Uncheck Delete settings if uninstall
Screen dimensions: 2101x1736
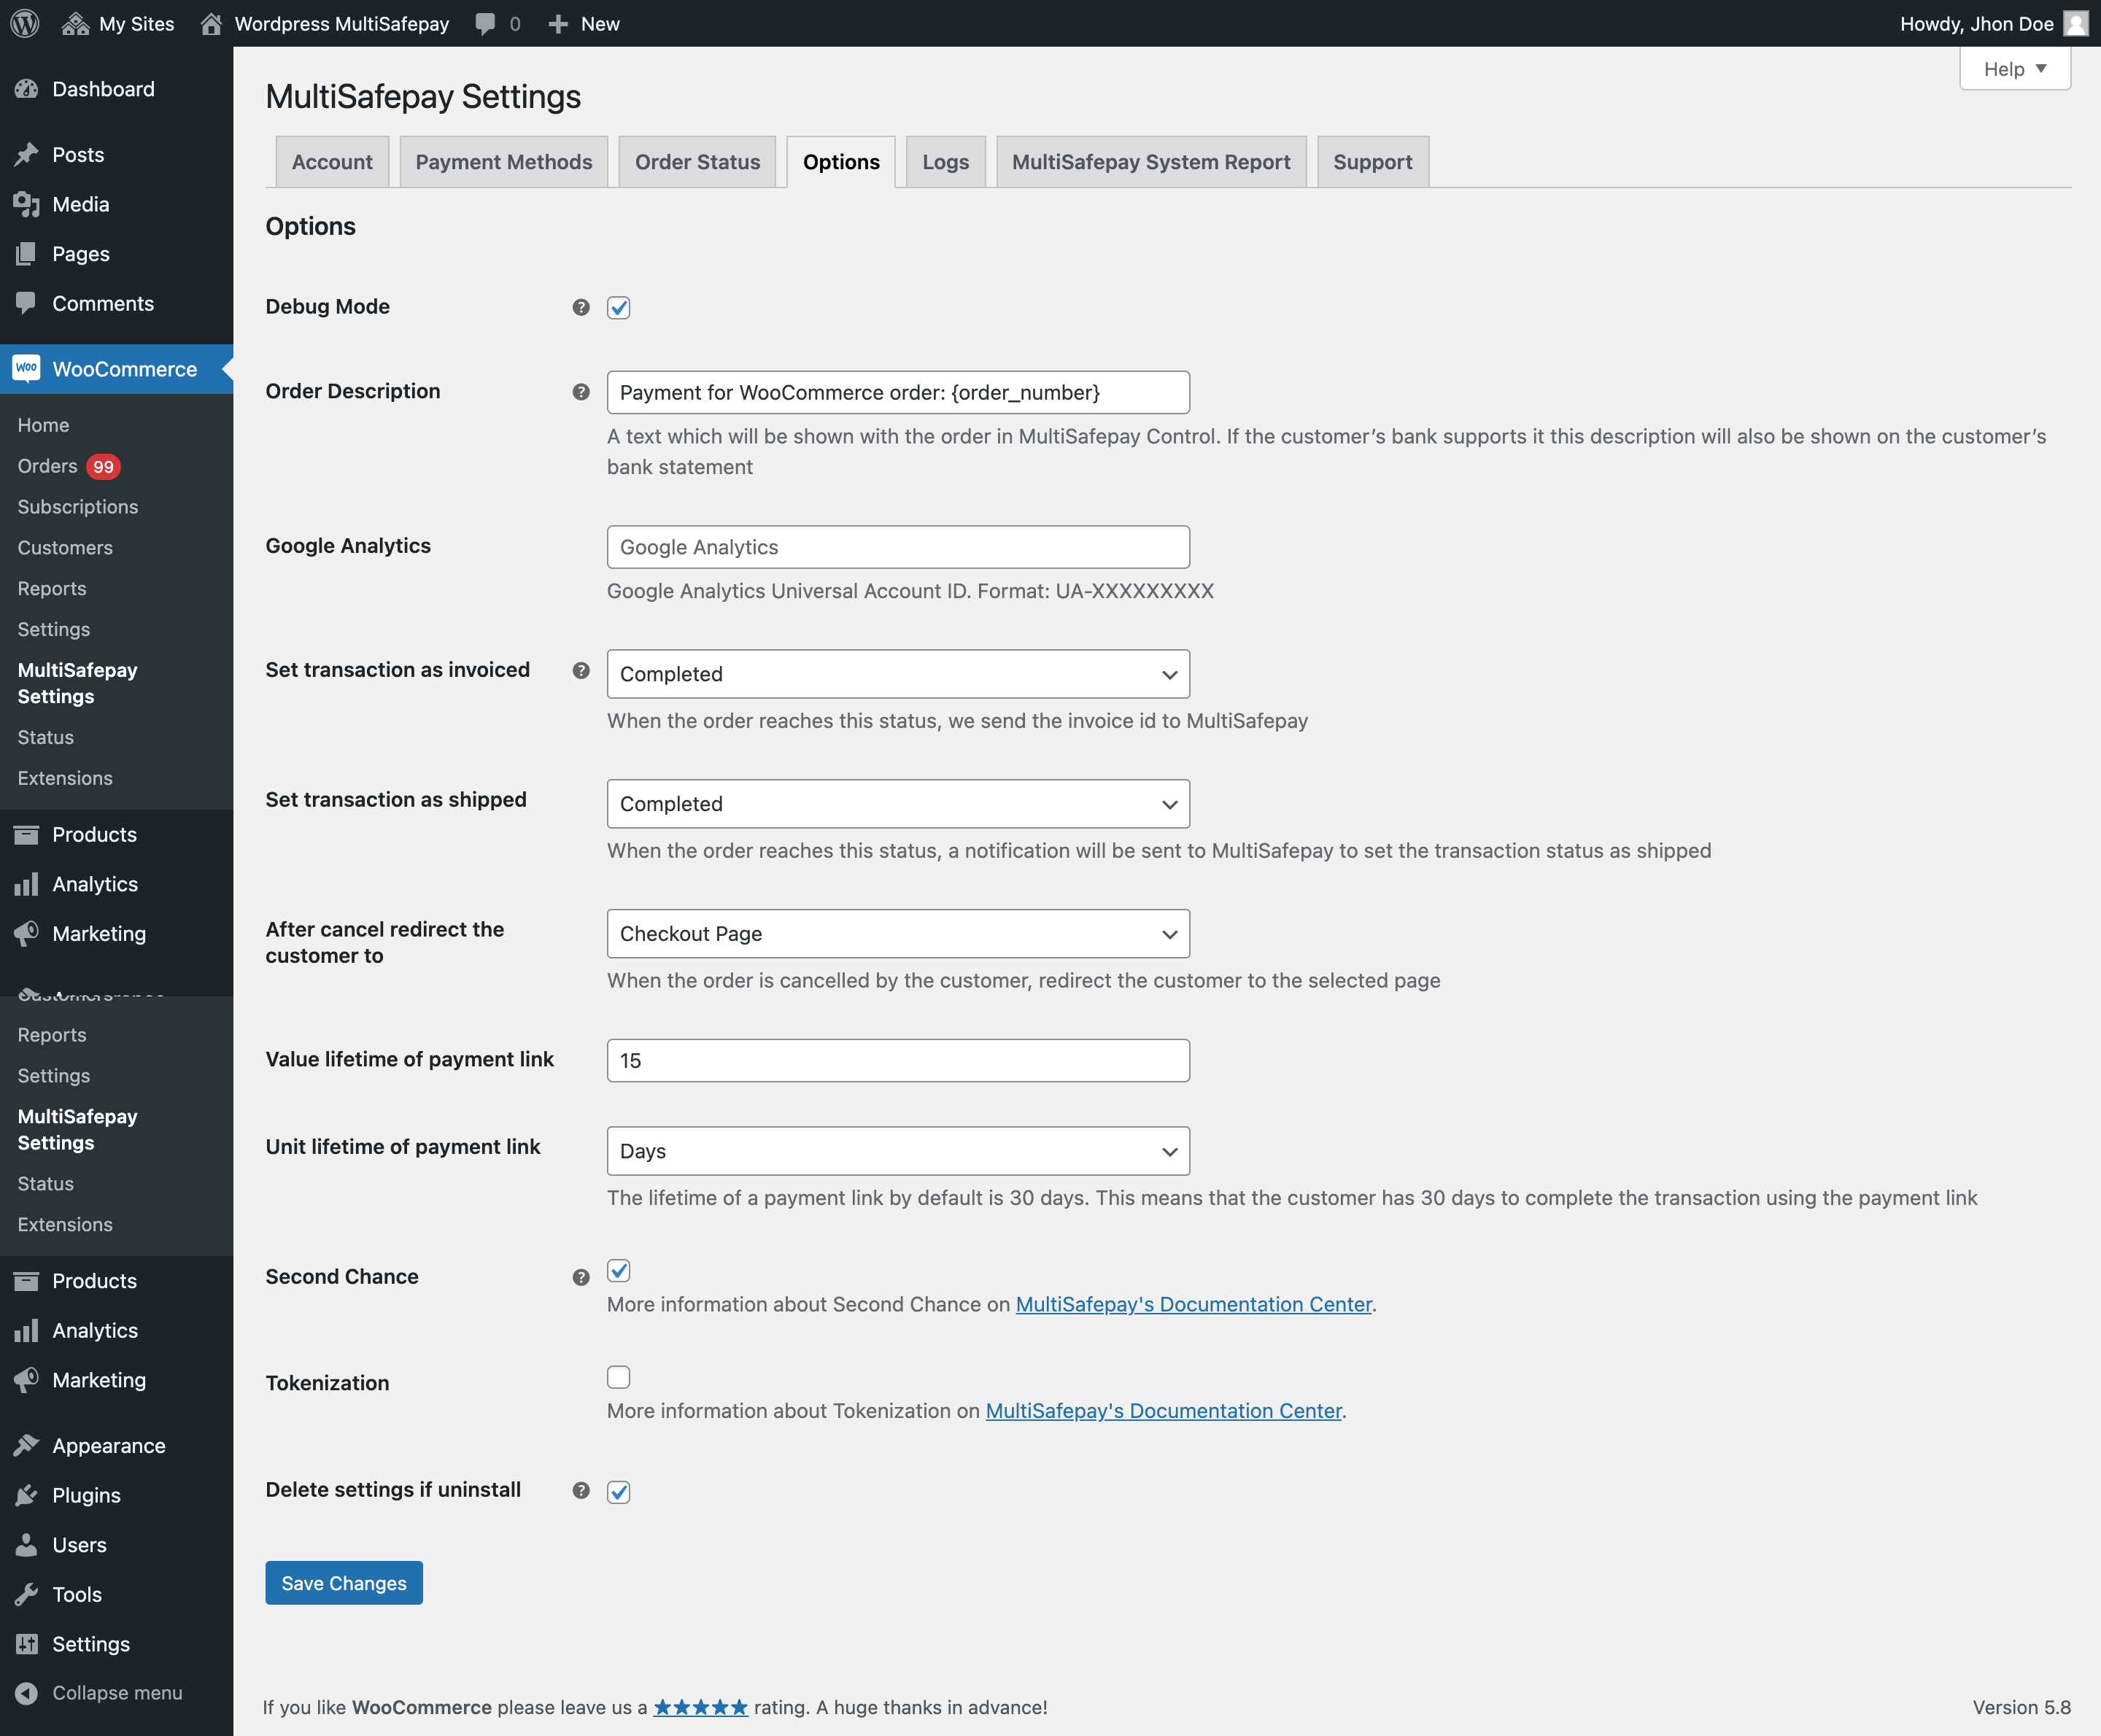pos(619,1491)
